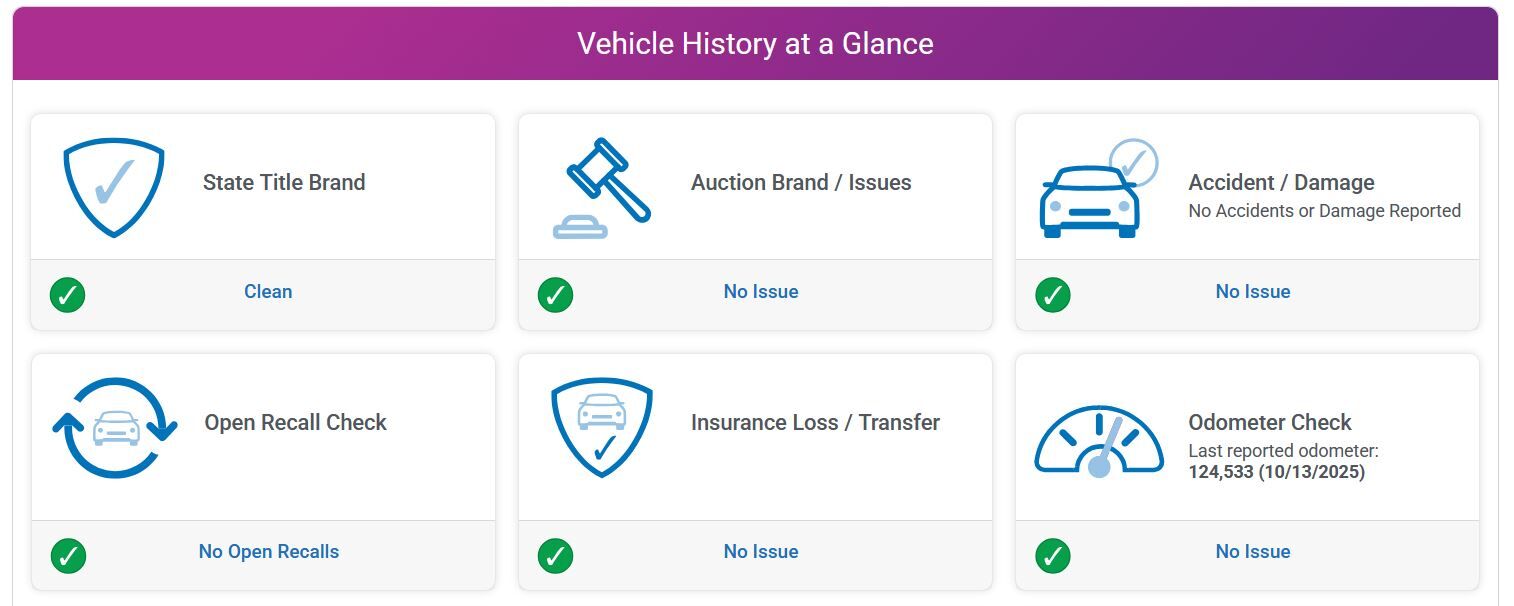Open No Issue link under Odometer Check
1514x606 pixels.
tap(1253, 552)
